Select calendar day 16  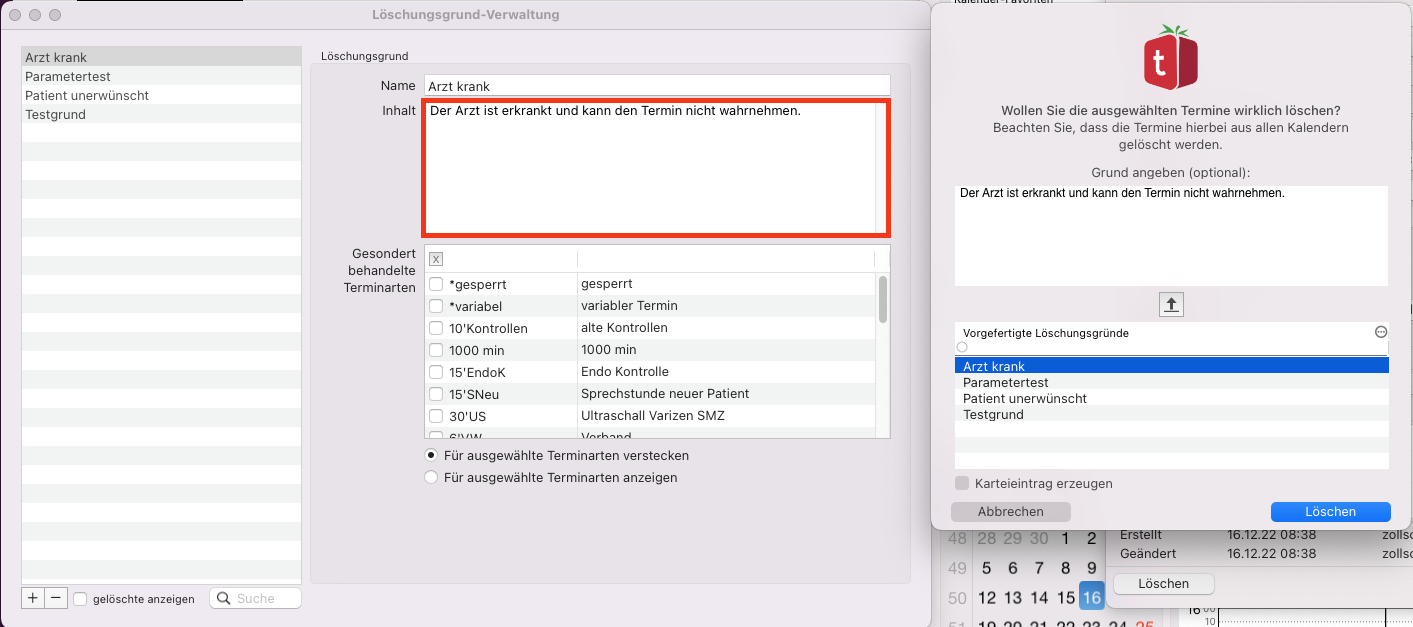(1091, 597)
